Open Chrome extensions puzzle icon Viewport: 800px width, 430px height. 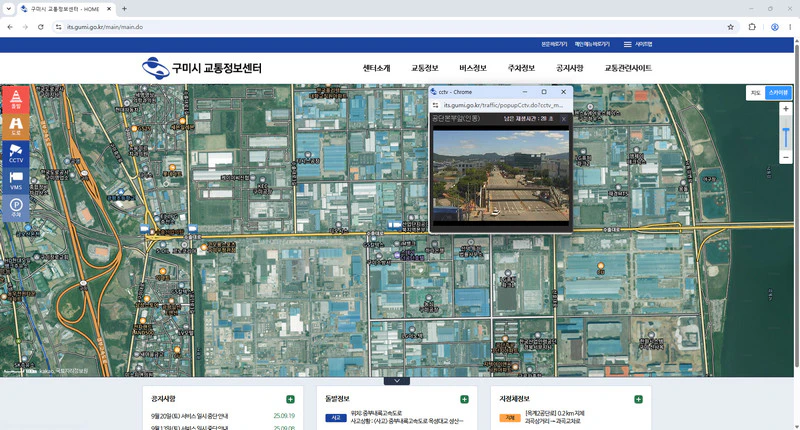point(752,27)
